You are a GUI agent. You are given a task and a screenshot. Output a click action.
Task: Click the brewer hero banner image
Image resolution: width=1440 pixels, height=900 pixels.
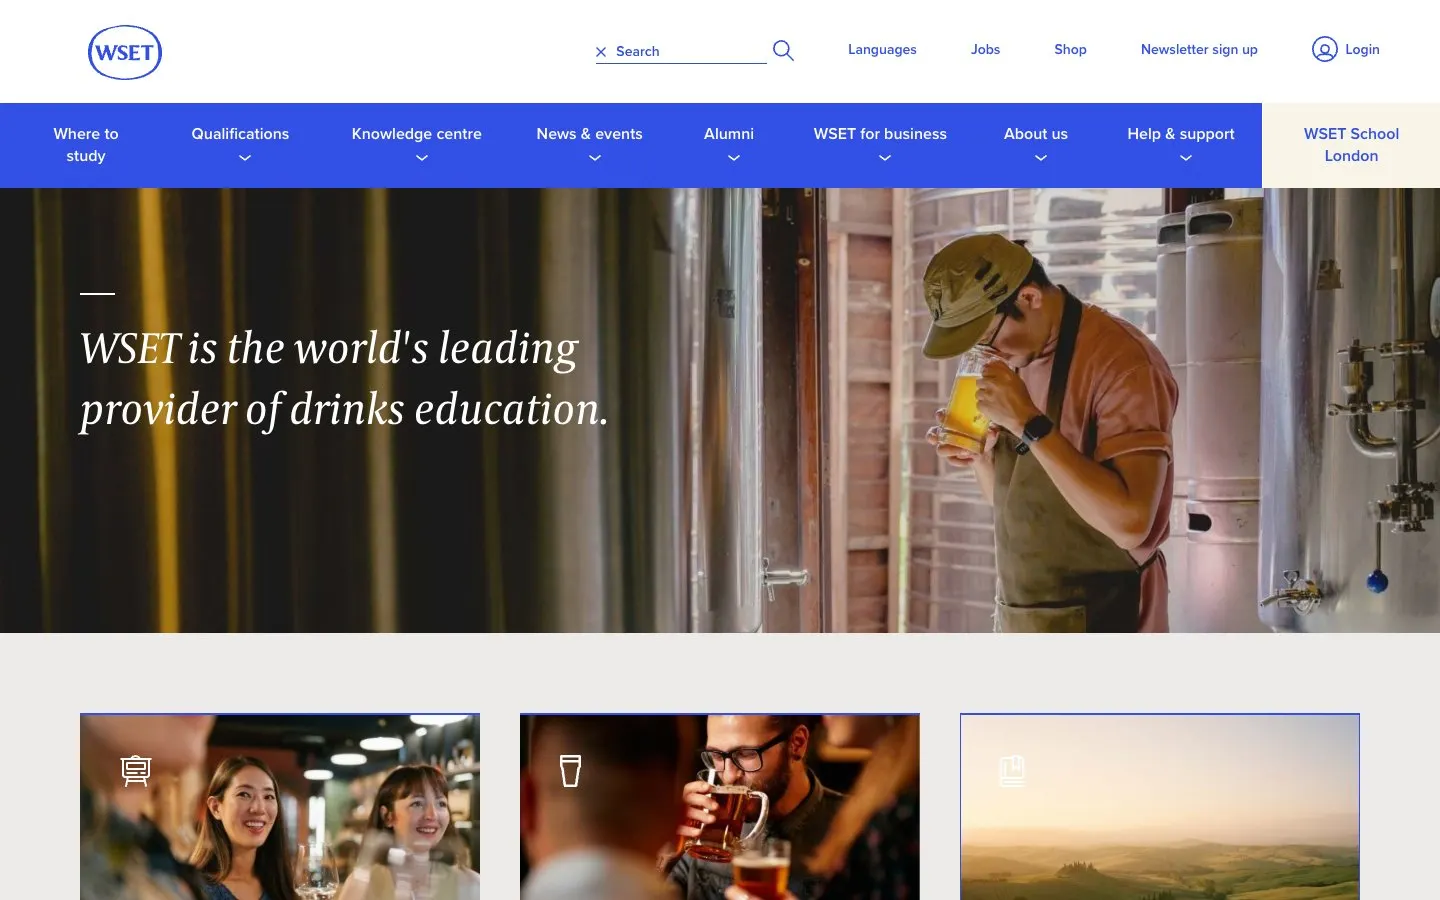tap(720, 410)
